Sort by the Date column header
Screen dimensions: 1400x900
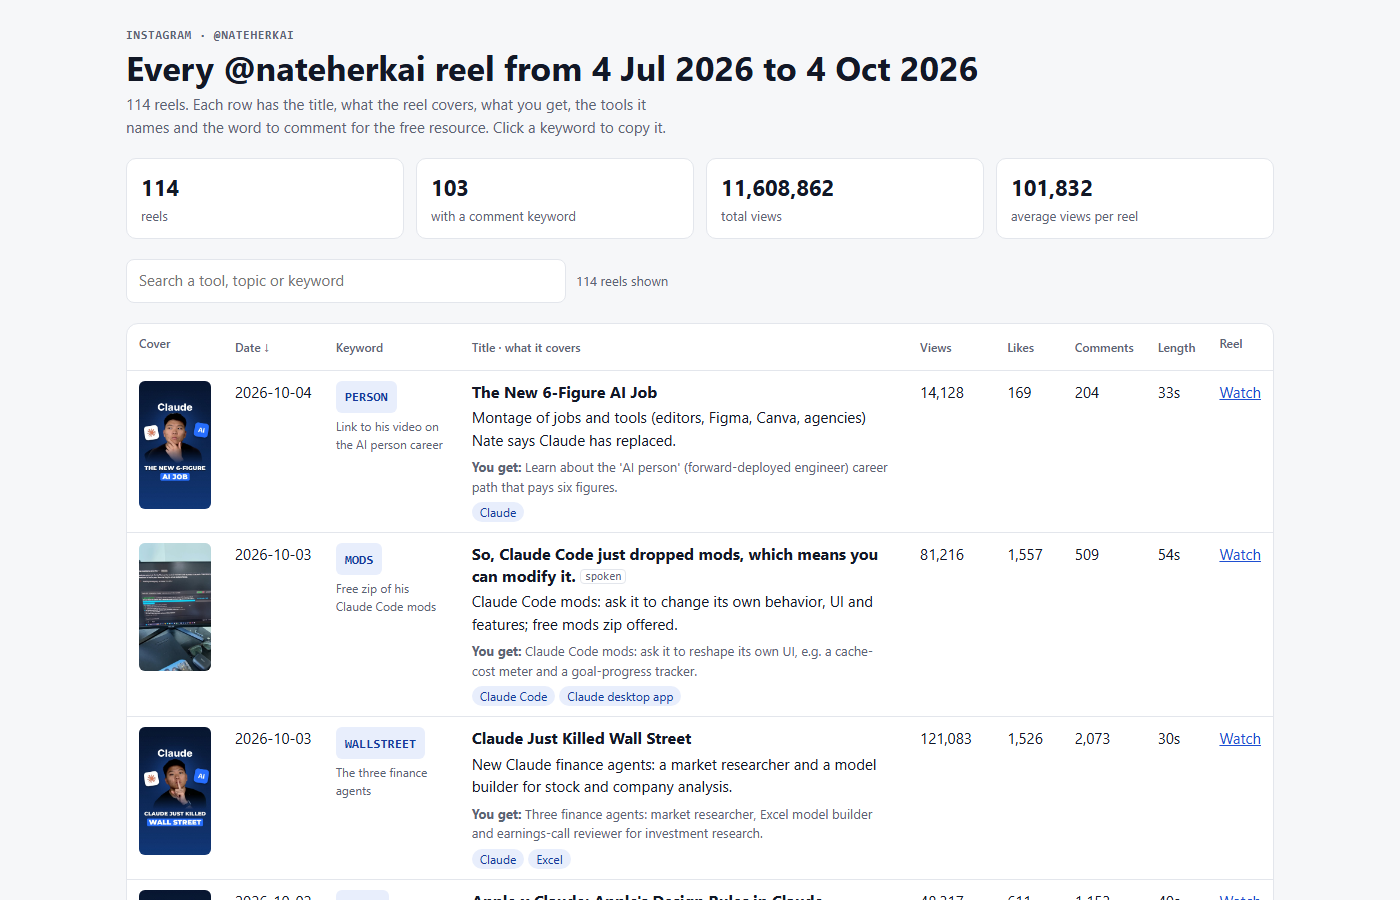point(252,348)
